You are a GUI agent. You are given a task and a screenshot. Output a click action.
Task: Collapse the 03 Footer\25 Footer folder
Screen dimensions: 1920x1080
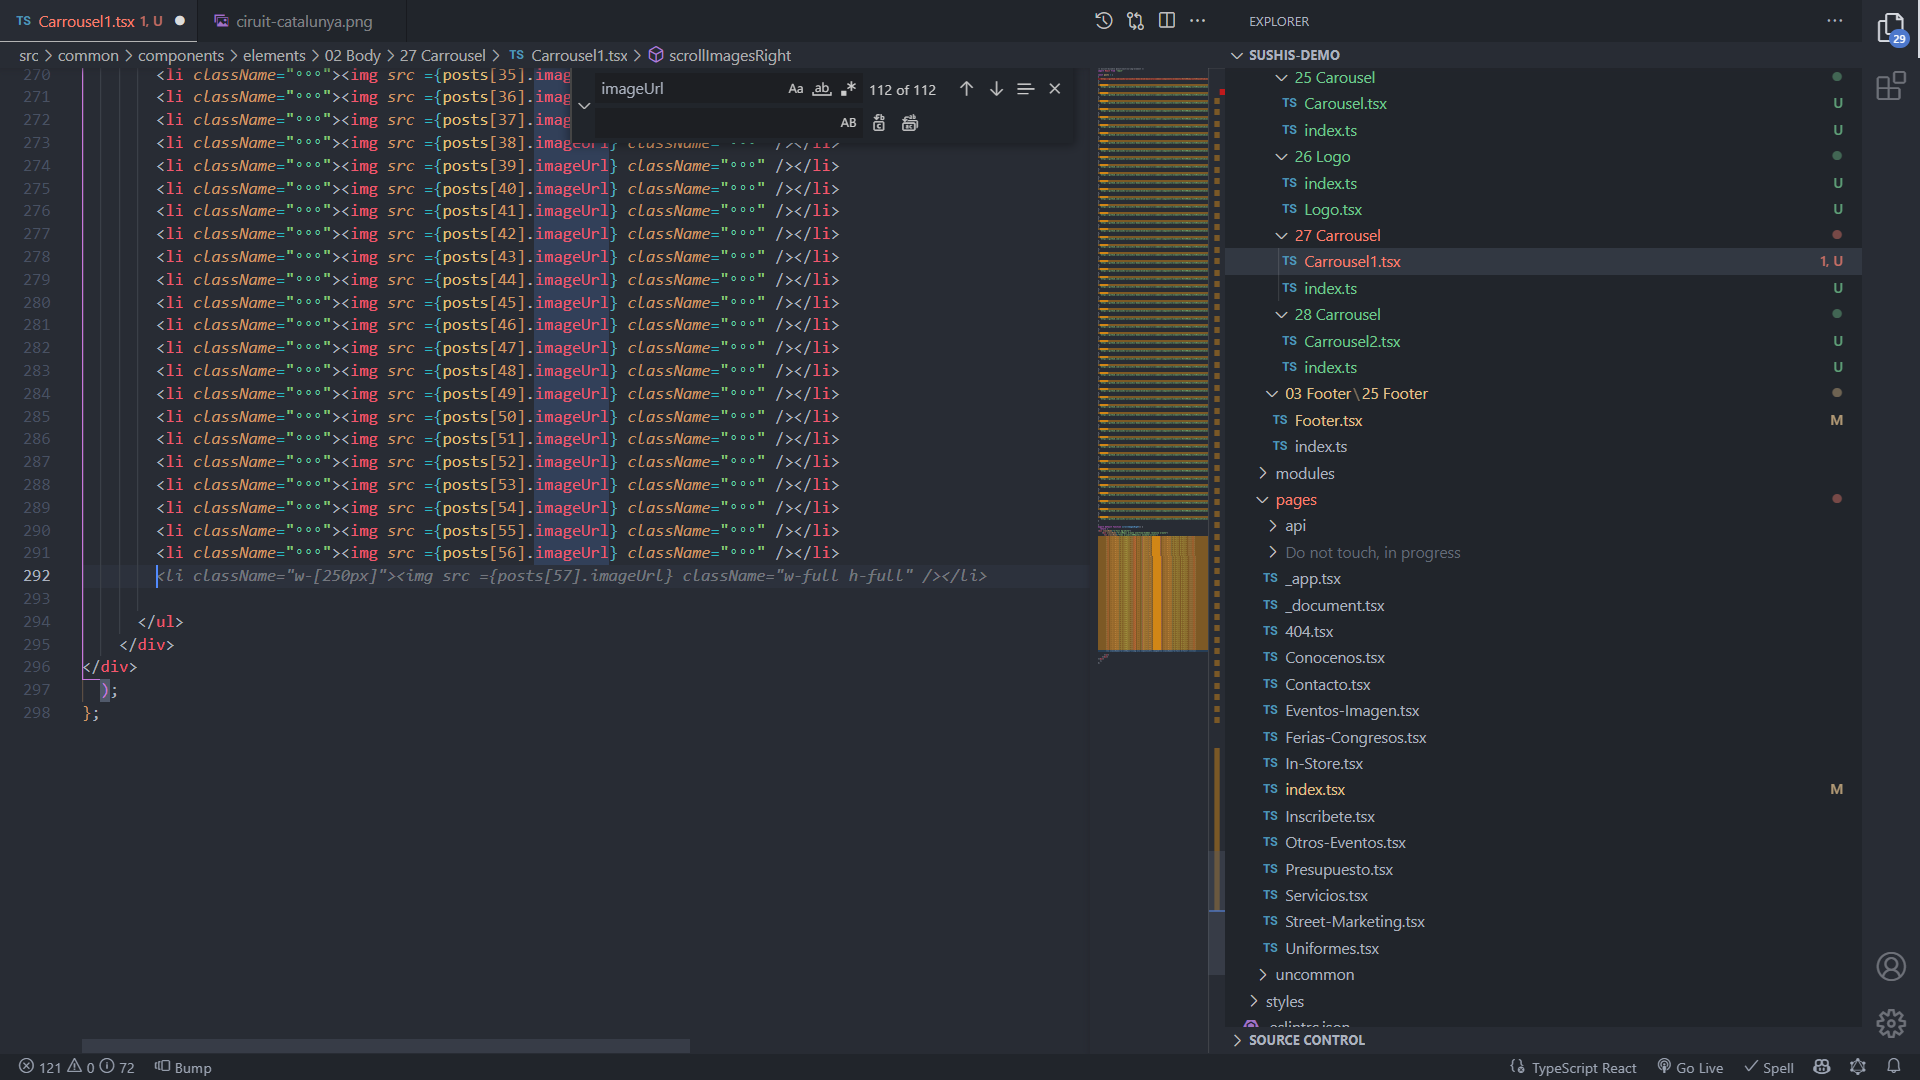tap(1272, 394)
